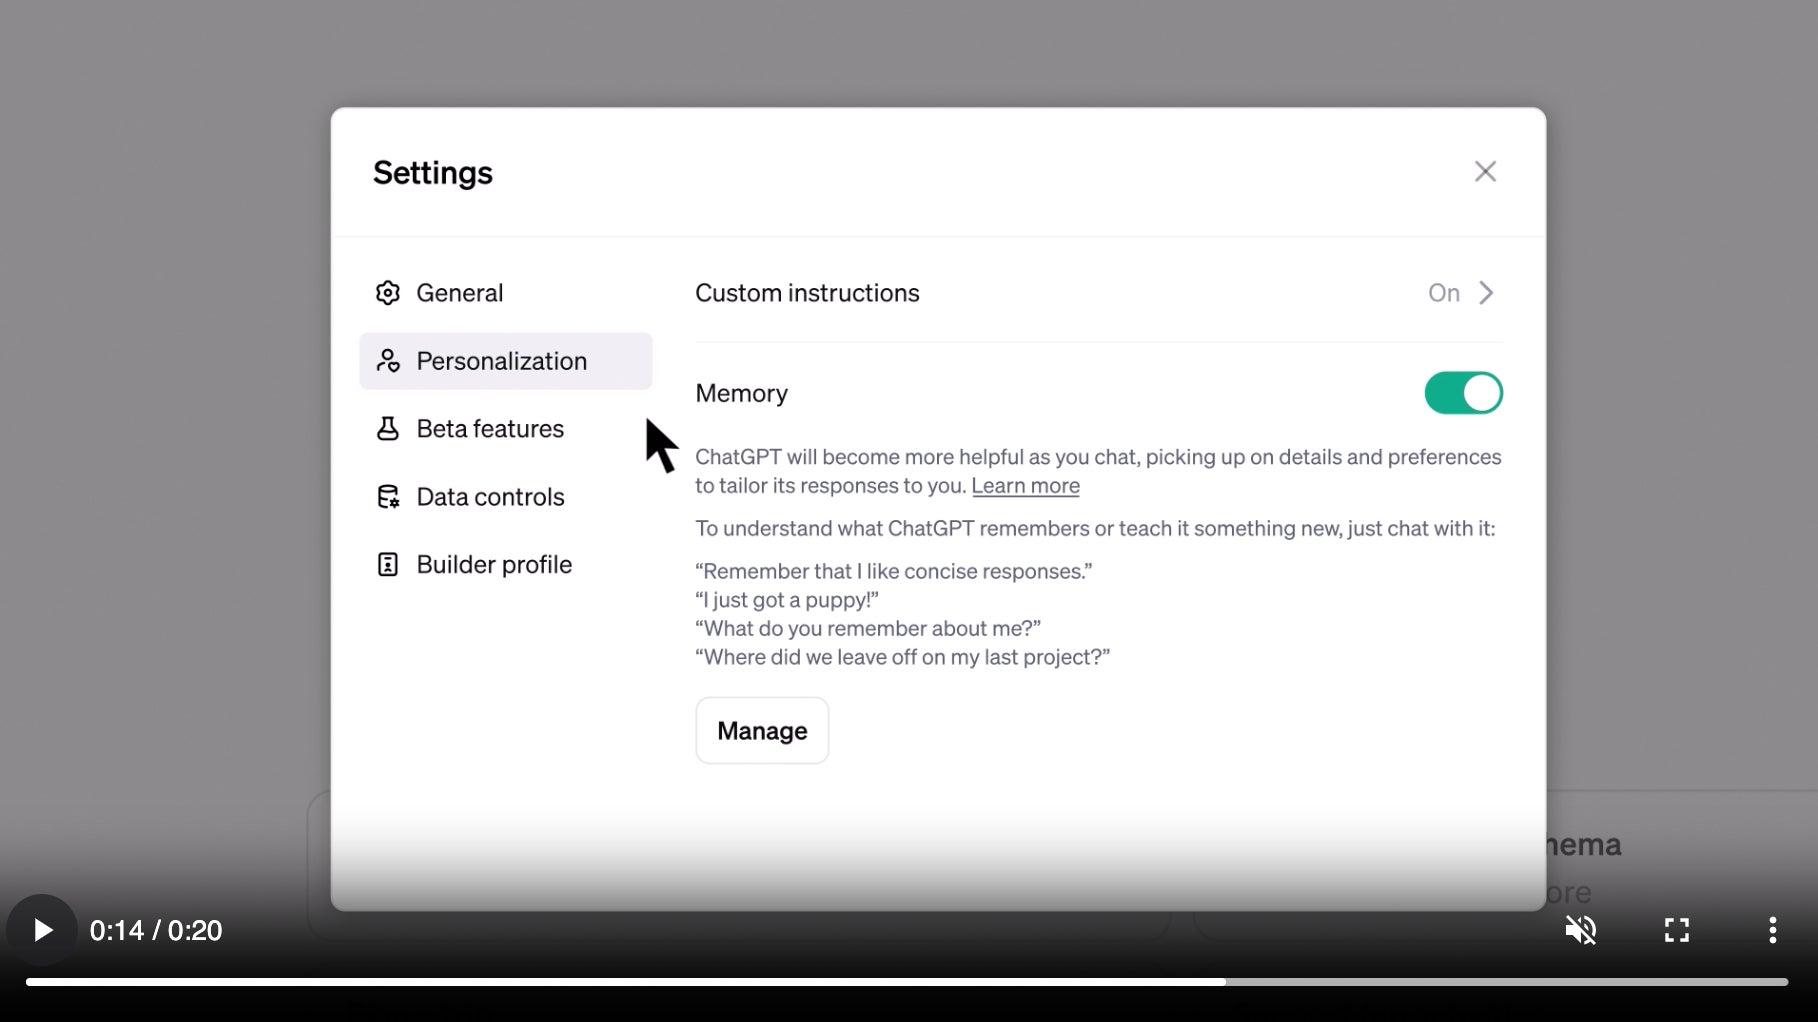Click "What do you remember about me?" example
This screenshot has height=1022, width=1818.
(867, 628)
